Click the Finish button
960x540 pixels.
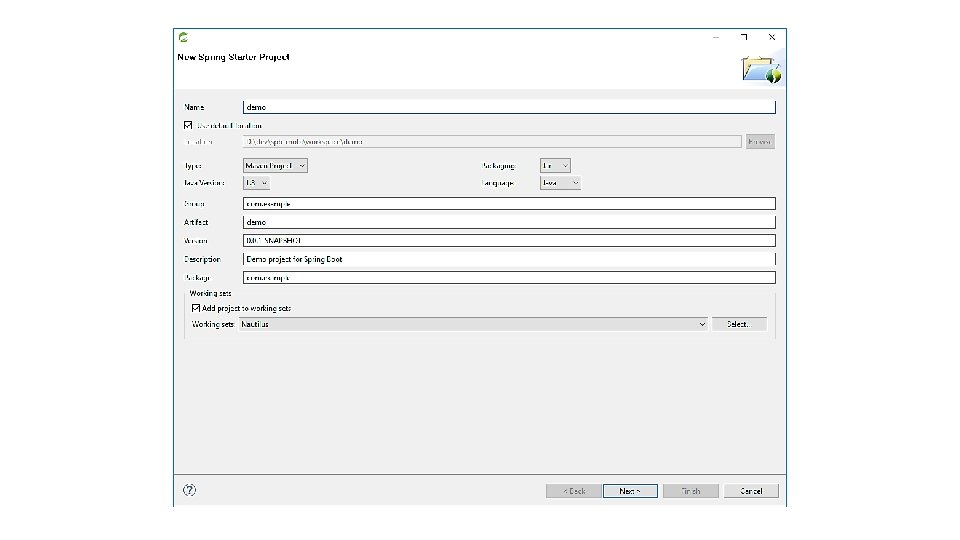point(691,491)
